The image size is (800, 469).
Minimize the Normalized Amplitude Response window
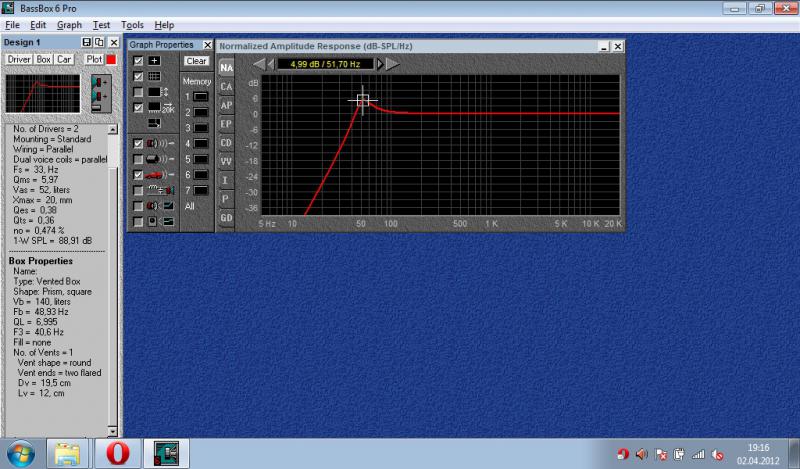click(x=604, y=46)
